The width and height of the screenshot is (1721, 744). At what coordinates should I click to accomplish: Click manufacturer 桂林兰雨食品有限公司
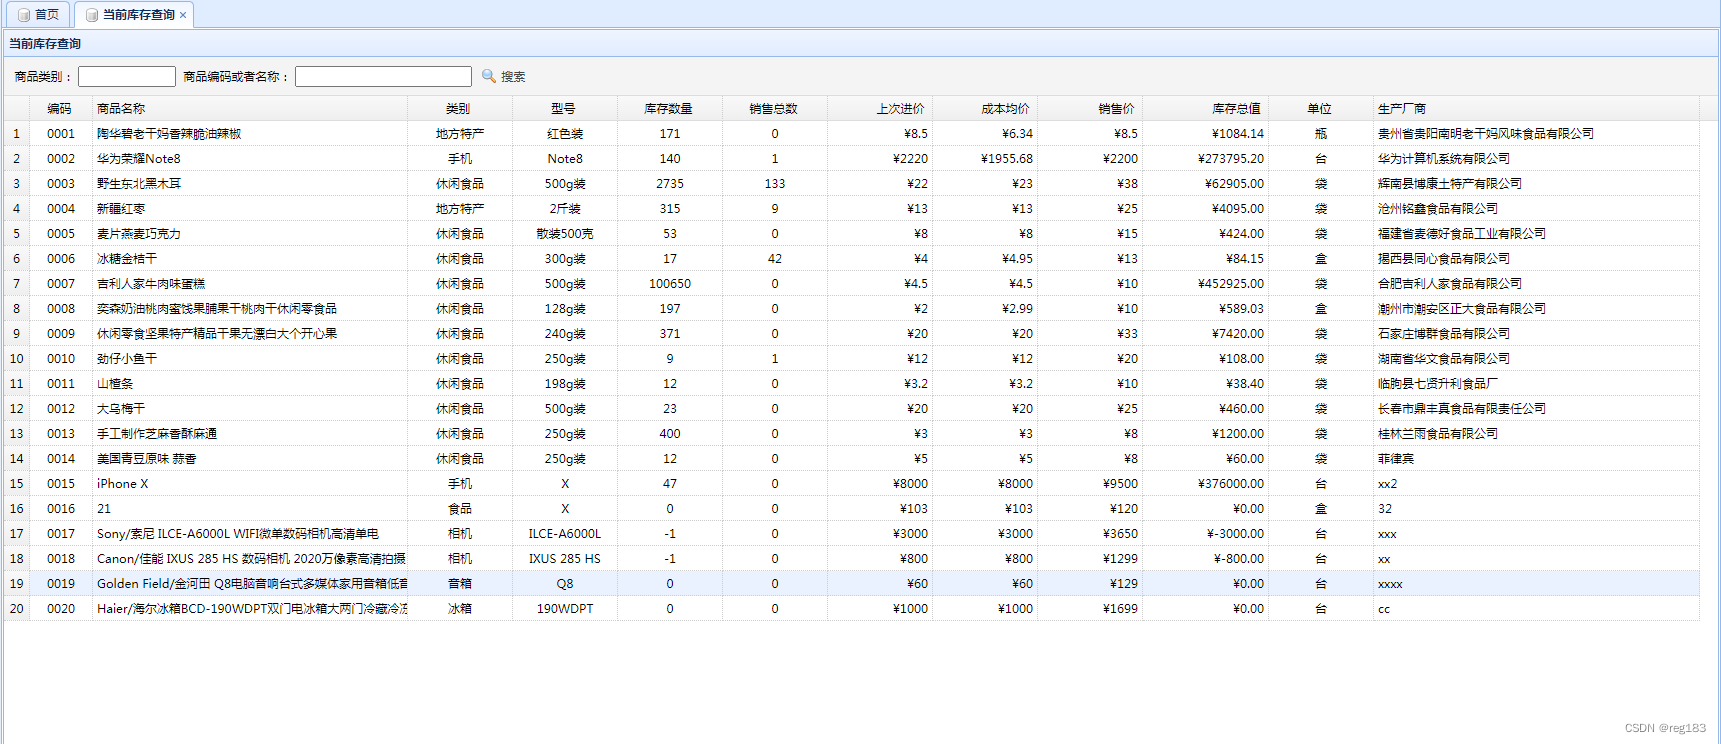1438,433
